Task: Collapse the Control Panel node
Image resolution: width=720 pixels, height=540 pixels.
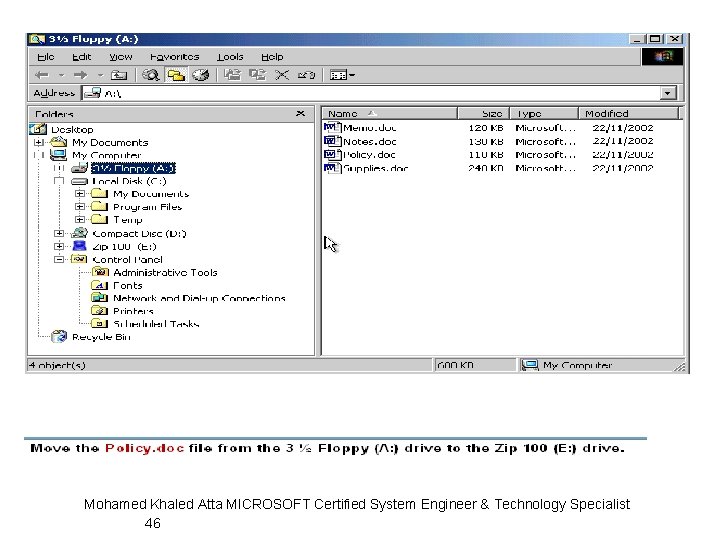Action: (x=59, y=259)
